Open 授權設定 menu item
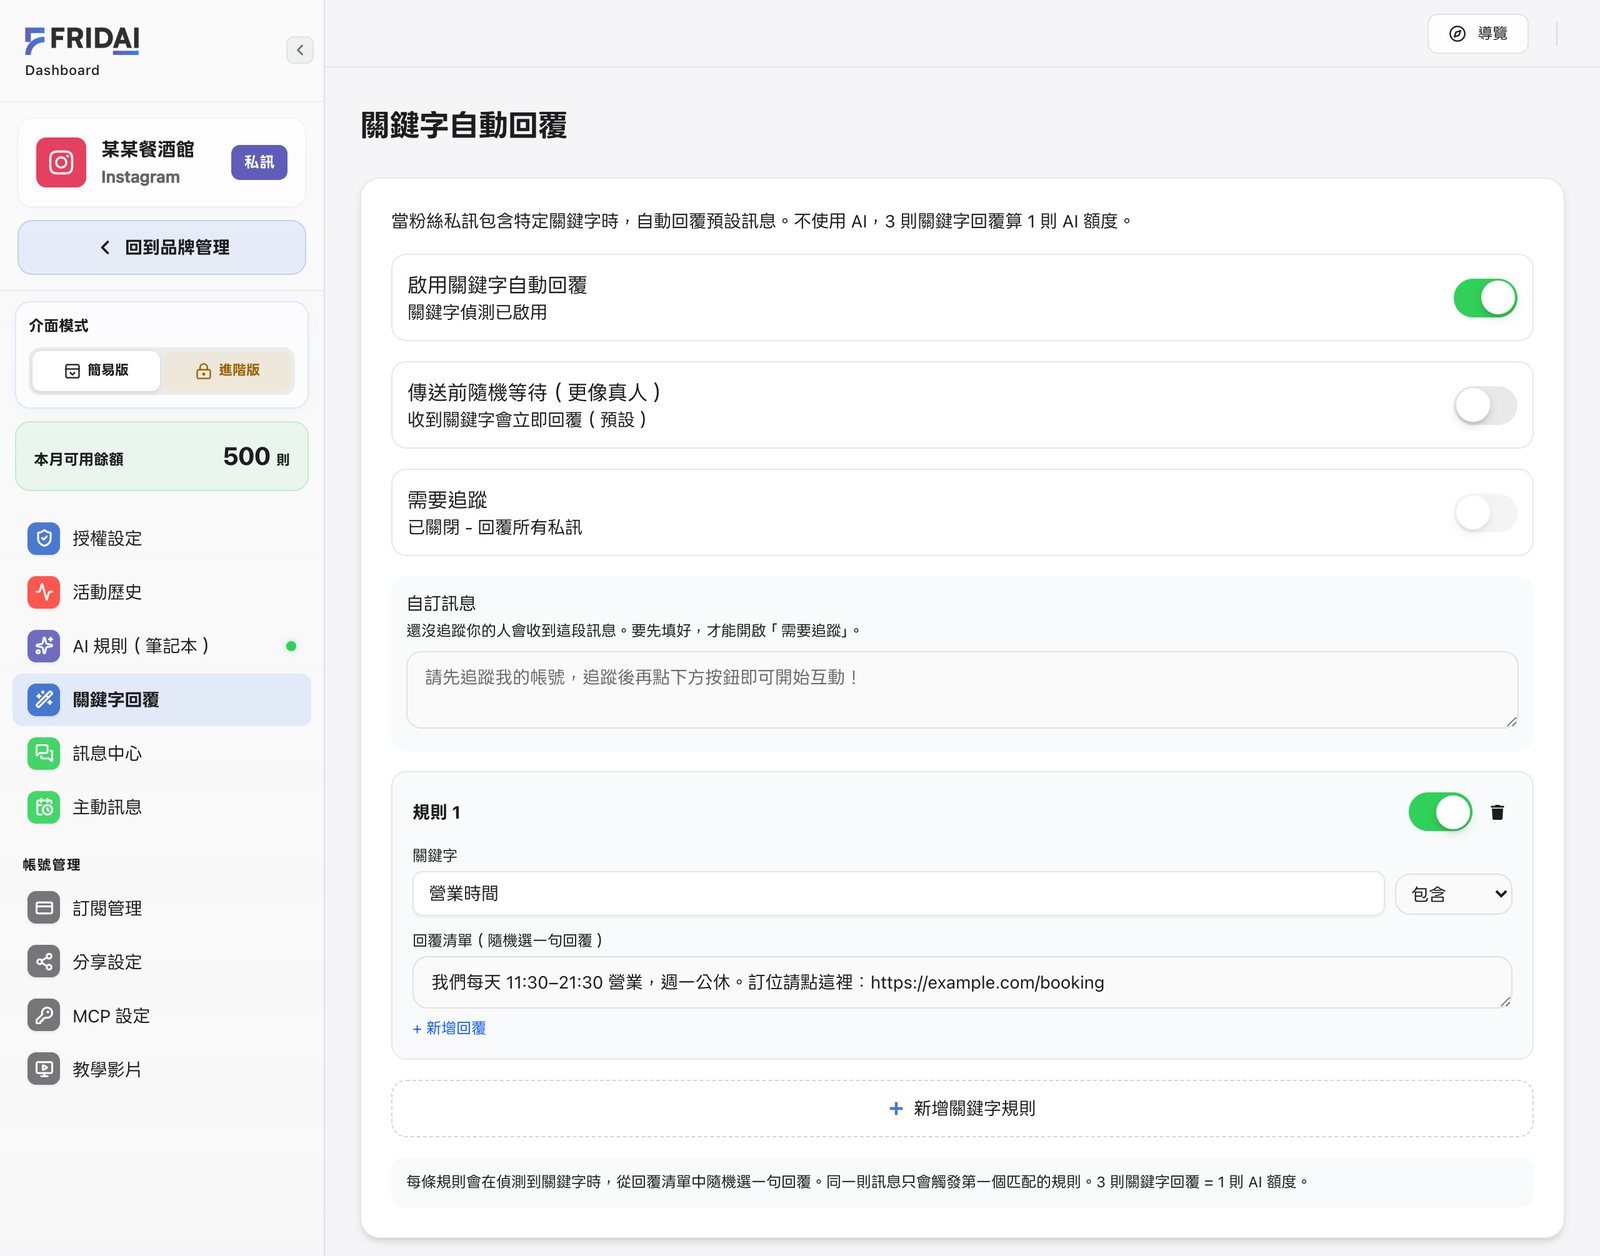 pos(162,538)
